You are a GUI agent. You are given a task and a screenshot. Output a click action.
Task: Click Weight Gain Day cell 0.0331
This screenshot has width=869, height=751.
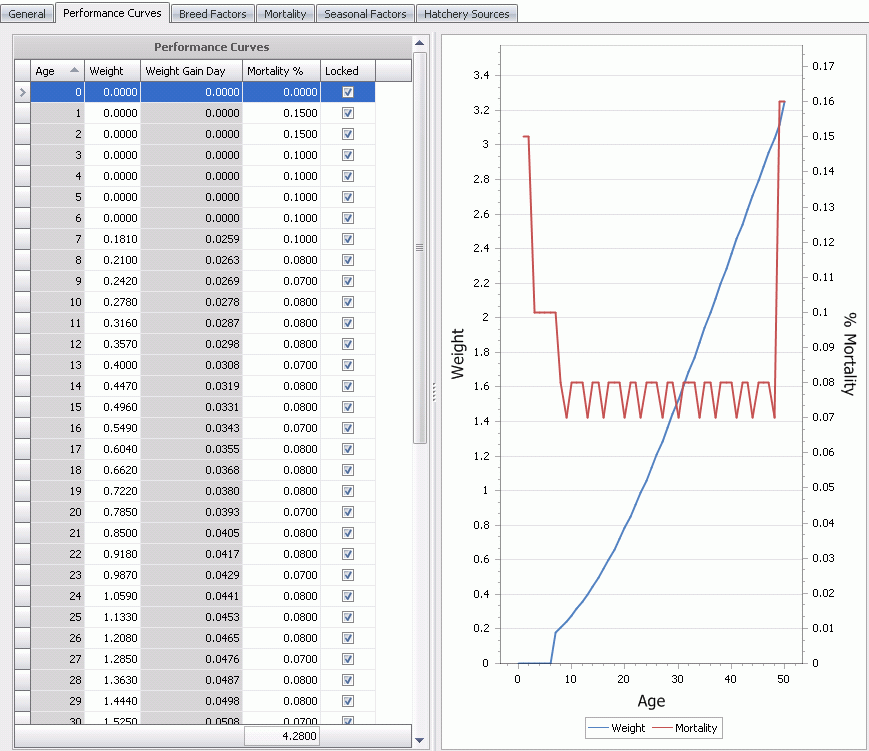click(x=191, y=407)
